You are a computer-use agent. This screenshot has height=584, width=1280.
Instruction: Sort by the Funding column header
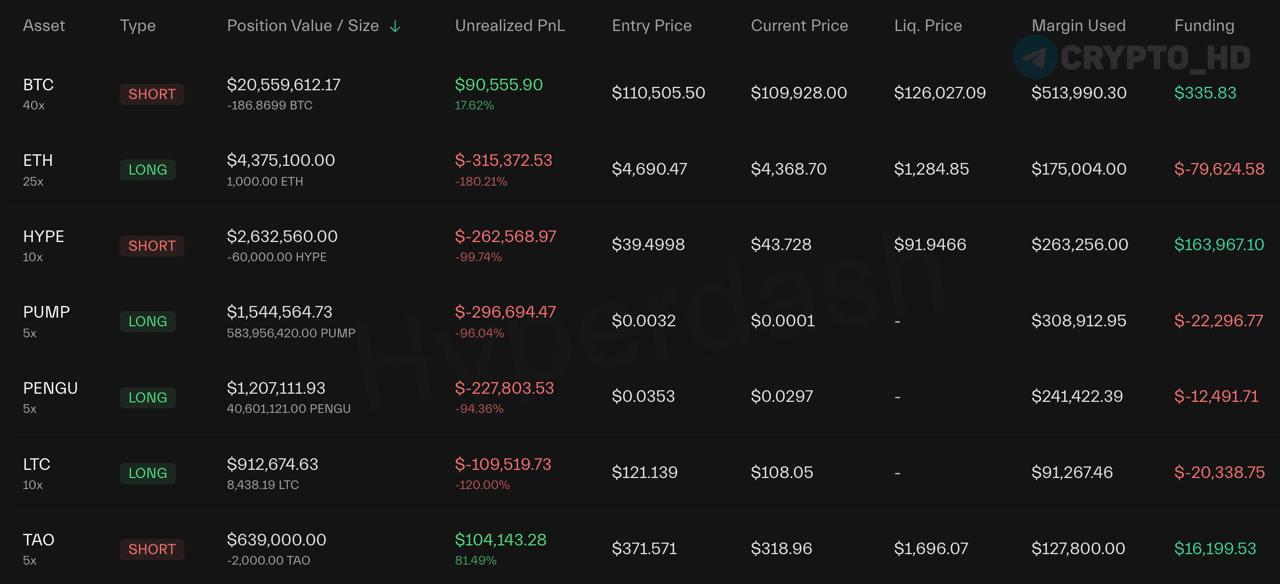coord(1204,26)
